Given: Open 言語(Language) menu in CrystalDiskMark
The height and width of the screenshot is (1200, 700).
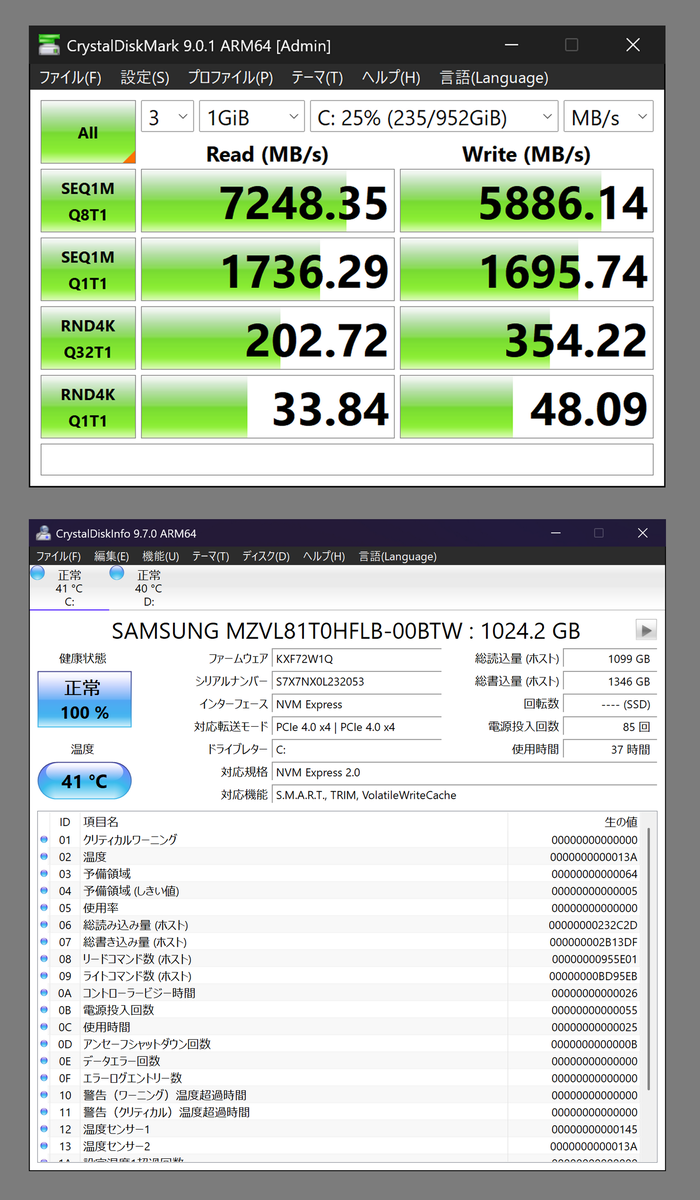Looking at the screenshot, I should tap(494, 78).
